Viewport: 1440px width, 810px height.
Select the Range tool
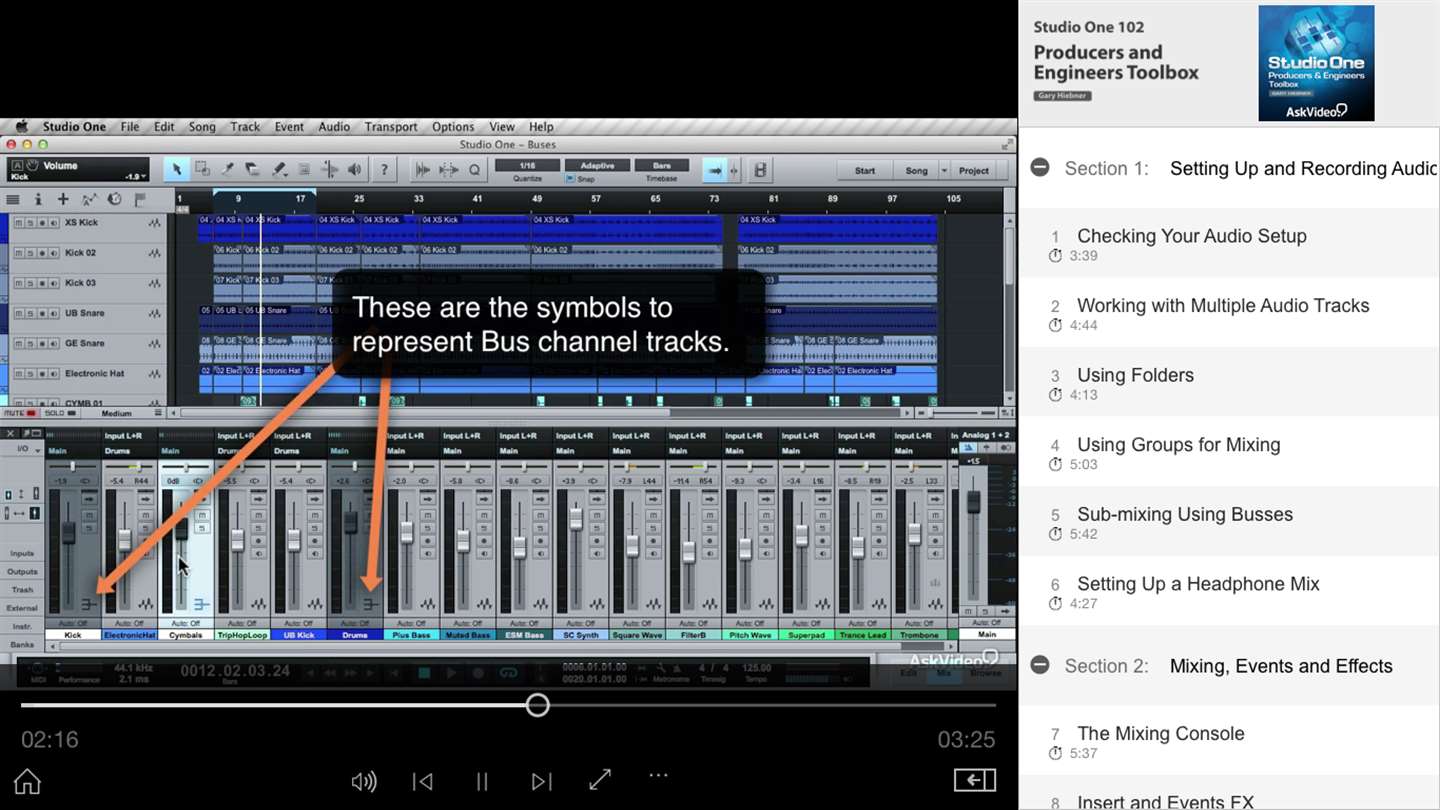202,170
